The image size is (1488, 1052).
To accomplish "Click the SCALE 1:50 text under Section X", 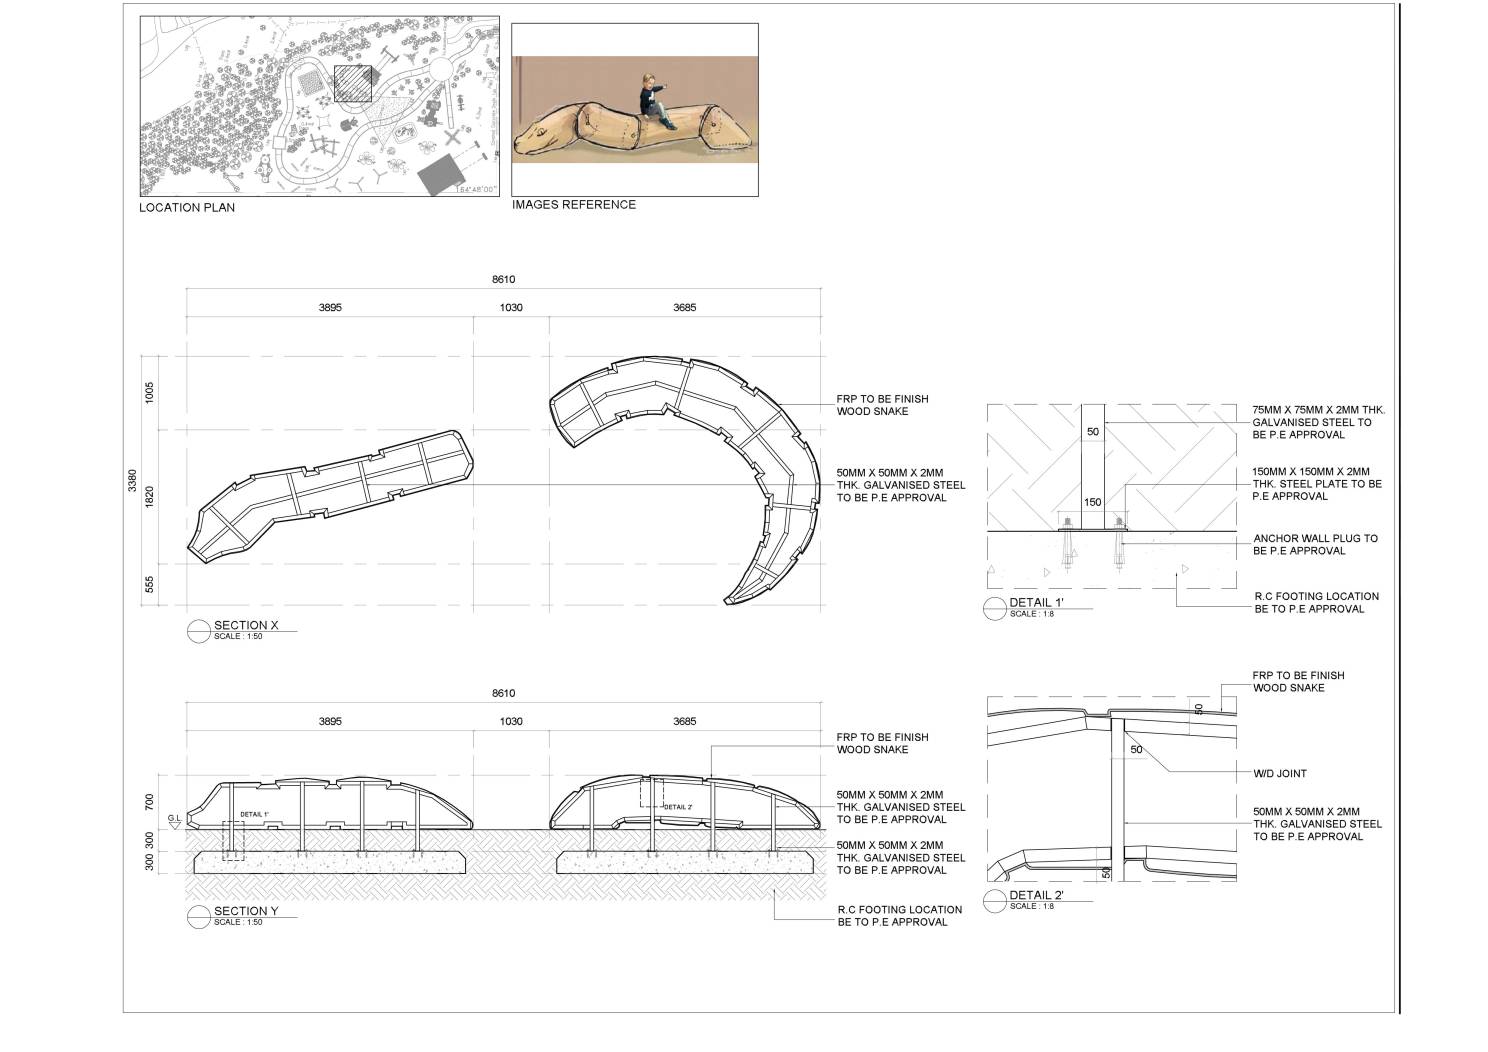I will pos(238,636).
